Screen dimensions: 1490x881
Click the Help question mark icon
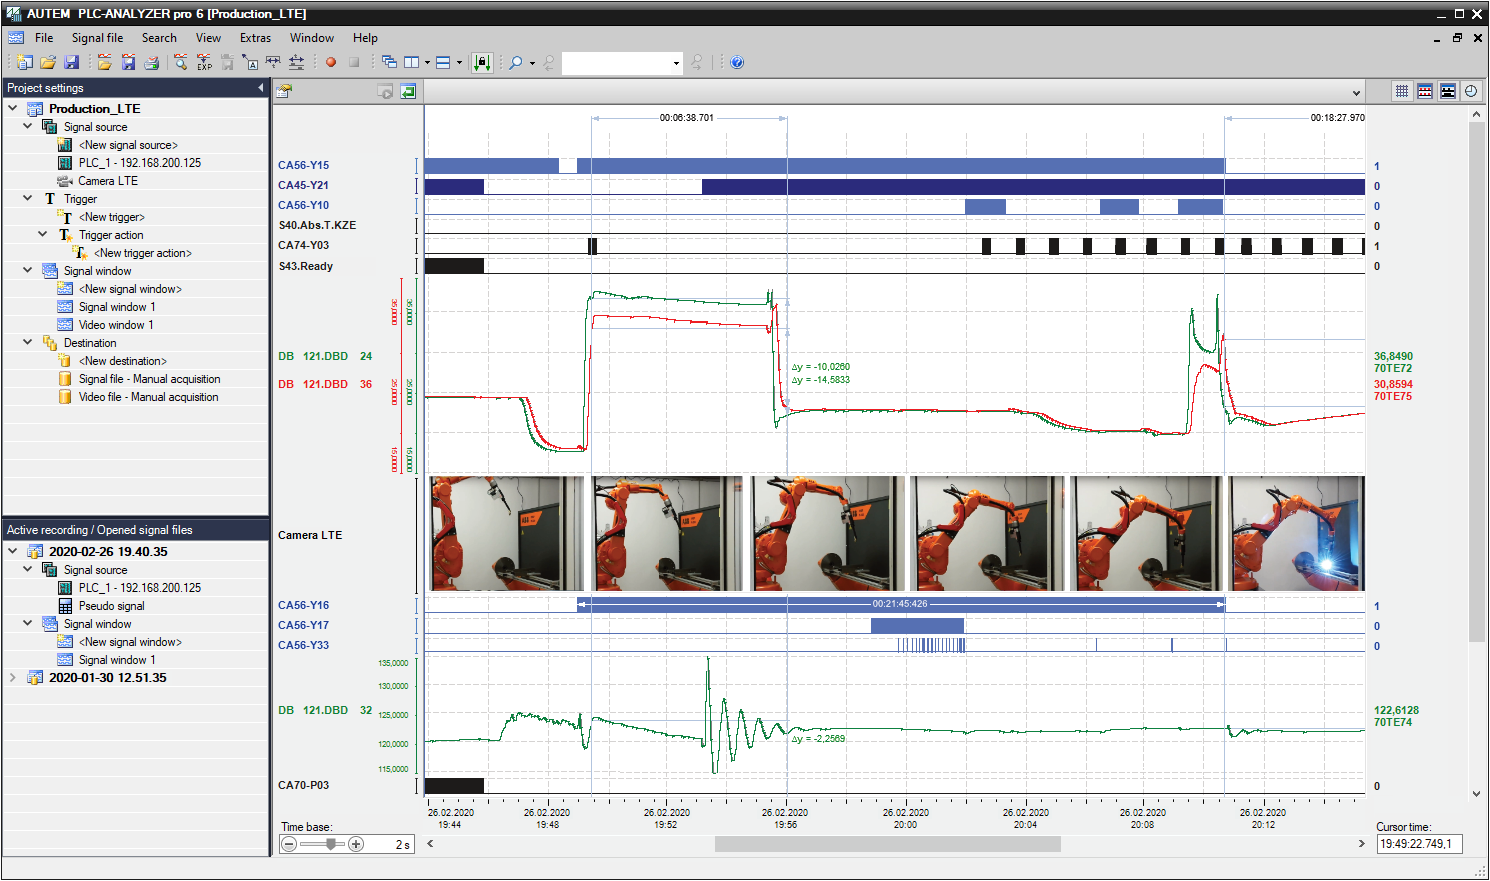coord(737,62)
